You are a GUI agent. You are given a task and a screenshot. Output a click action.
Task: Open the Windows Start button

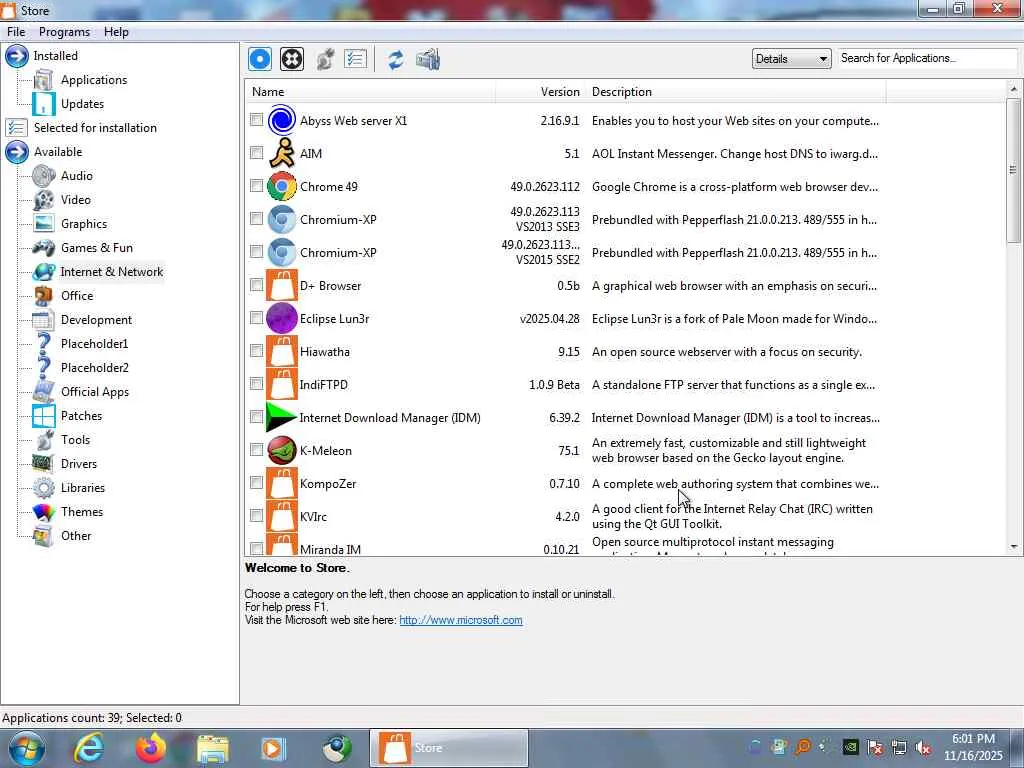[27, 748]
